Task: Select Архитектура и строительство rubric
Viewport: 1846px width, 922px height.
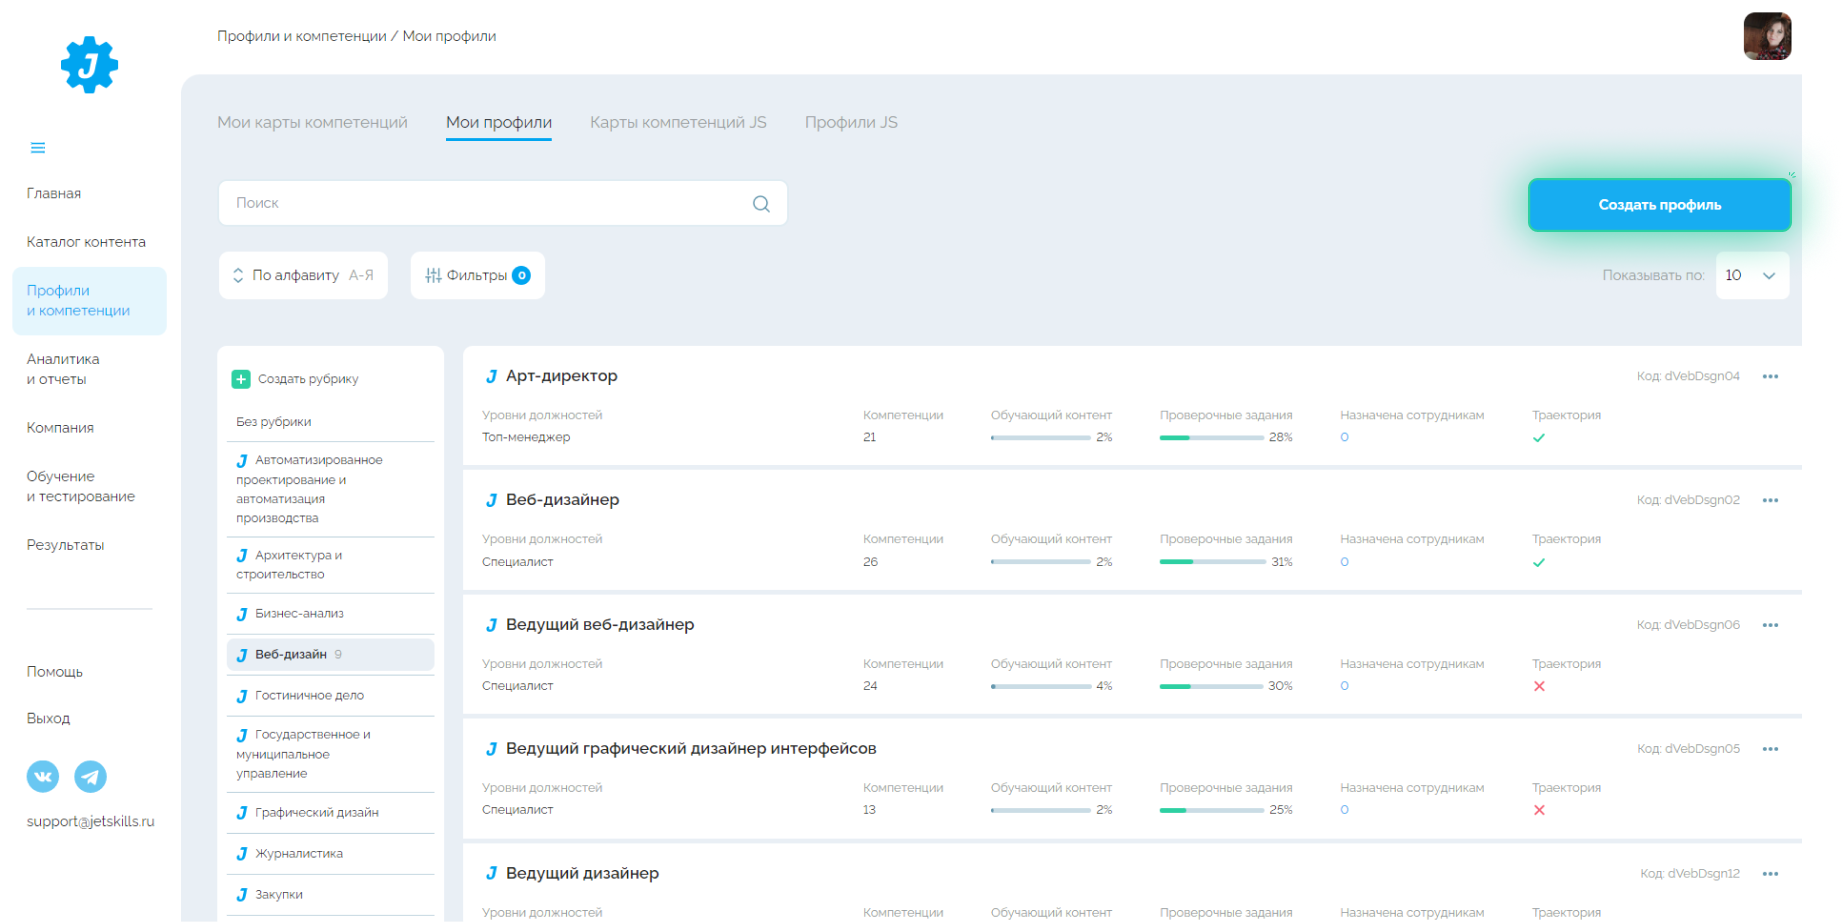Action: click(x=330, y=565)
